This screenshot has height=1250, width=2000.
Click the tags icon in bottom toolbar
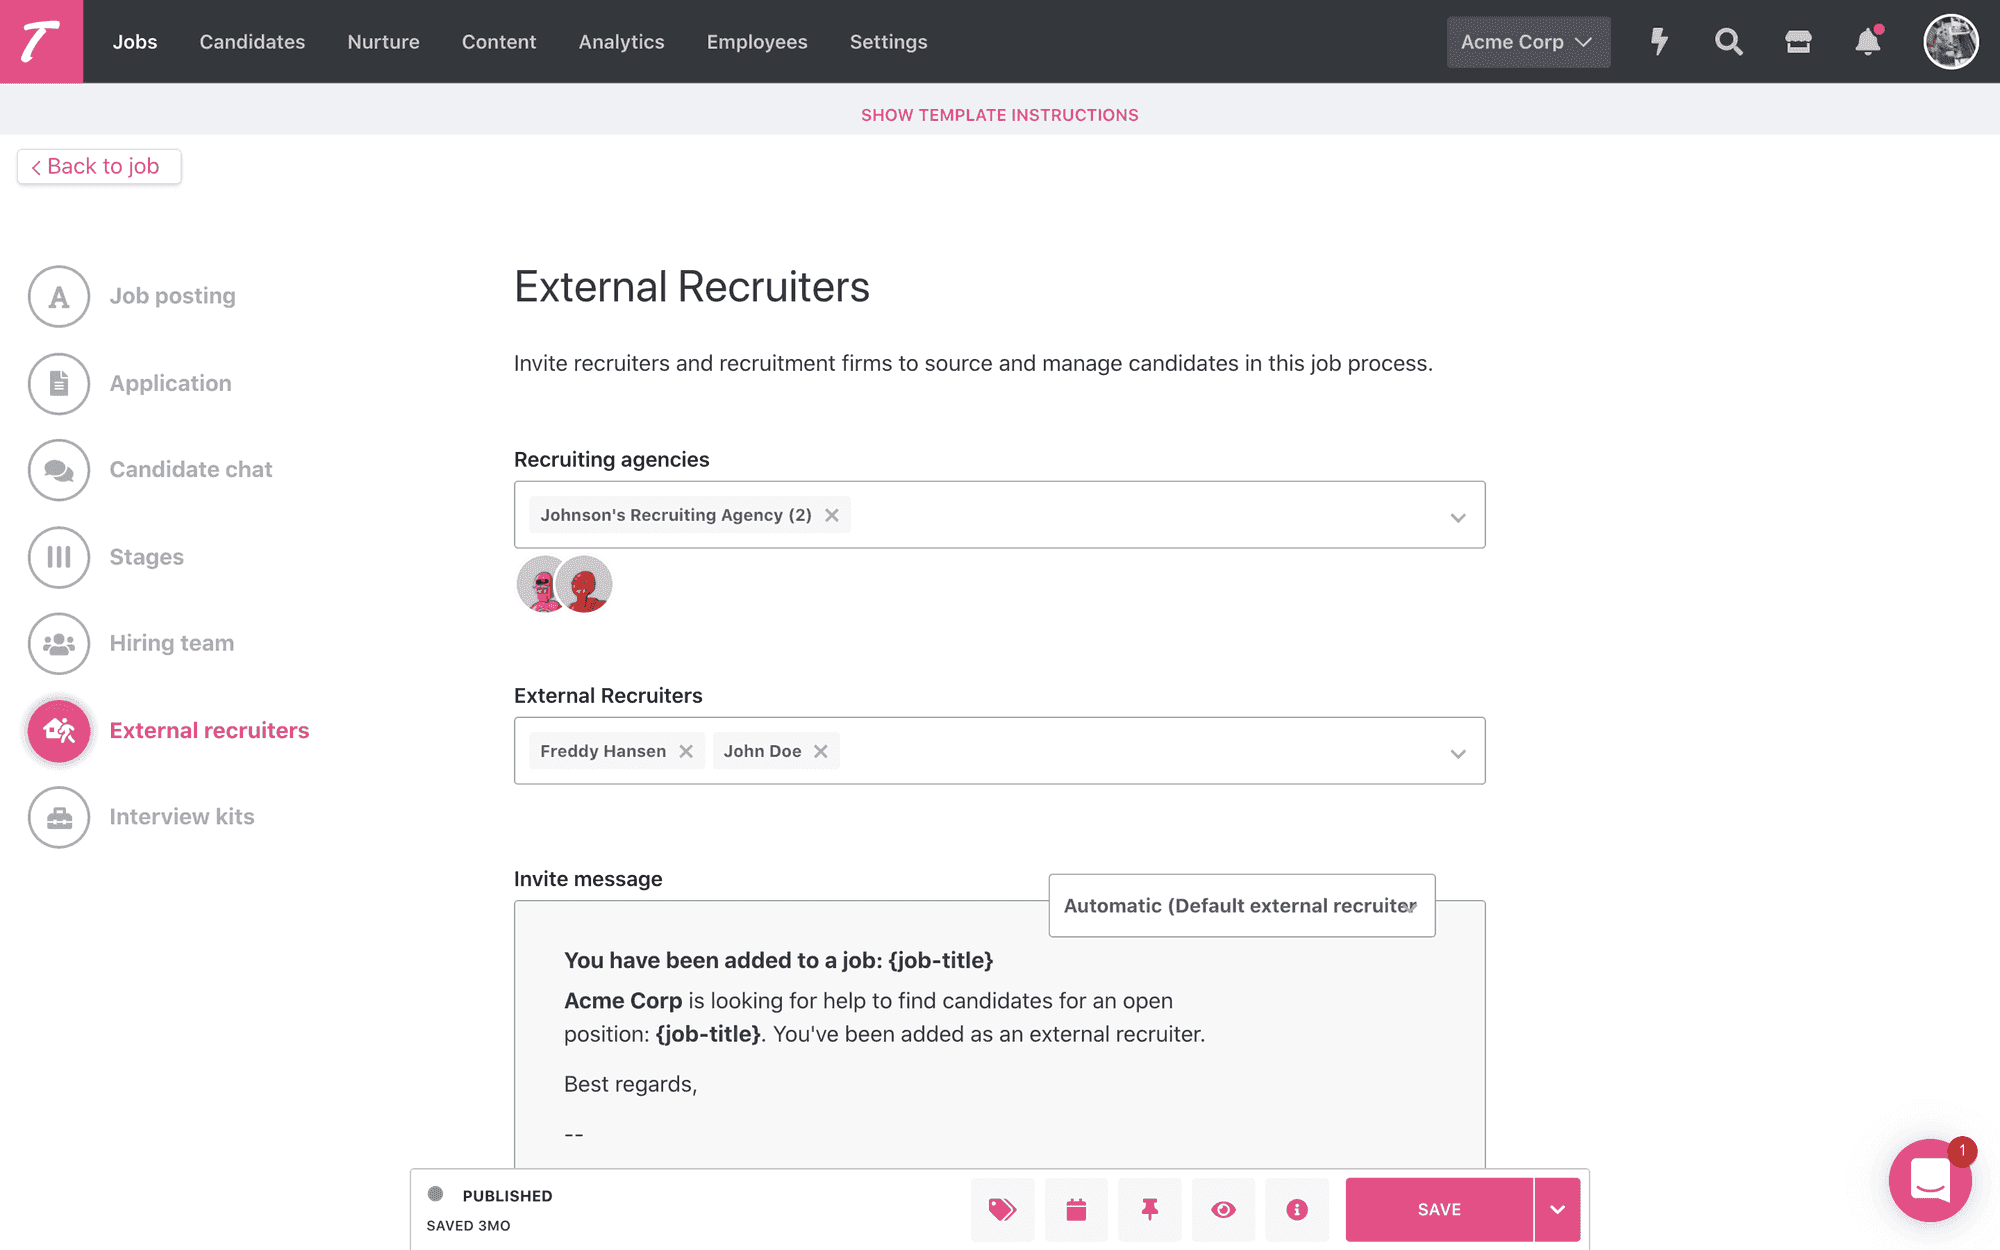(x=1002, y=1209)
